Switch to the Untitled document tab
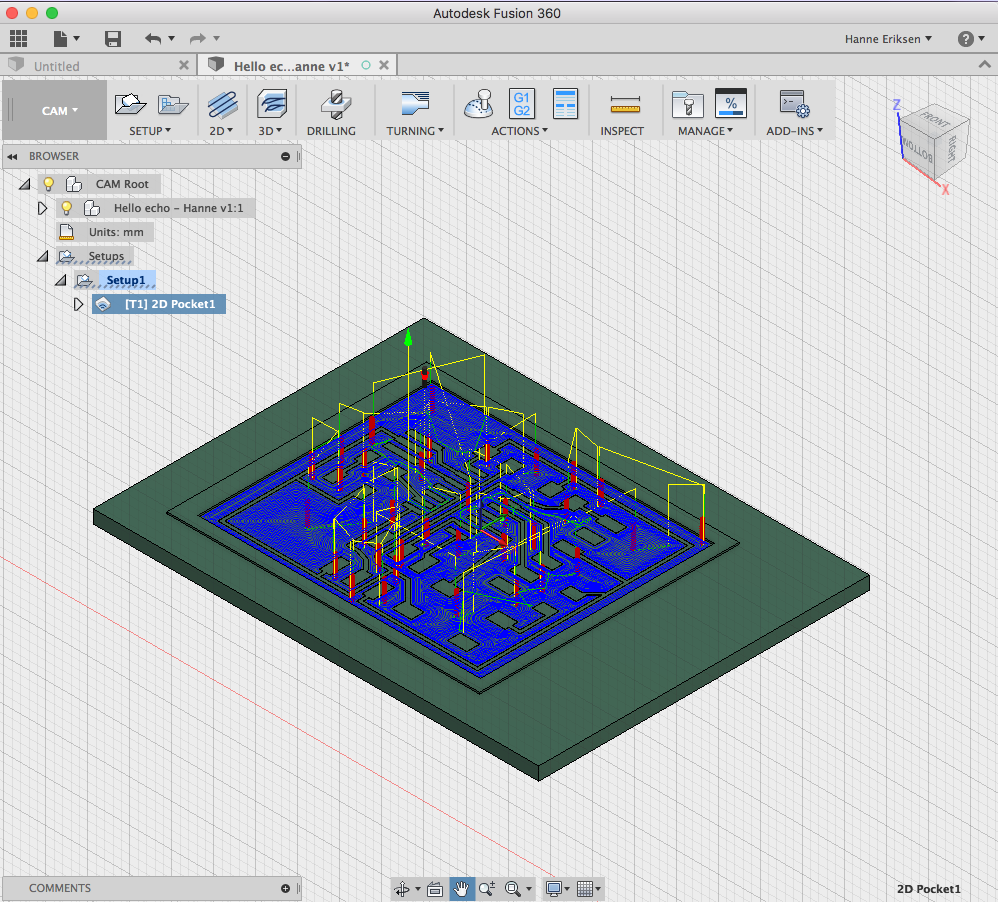The width and height of the screenshot is (998, 902). pyautogui.click(x=99, y=66)
